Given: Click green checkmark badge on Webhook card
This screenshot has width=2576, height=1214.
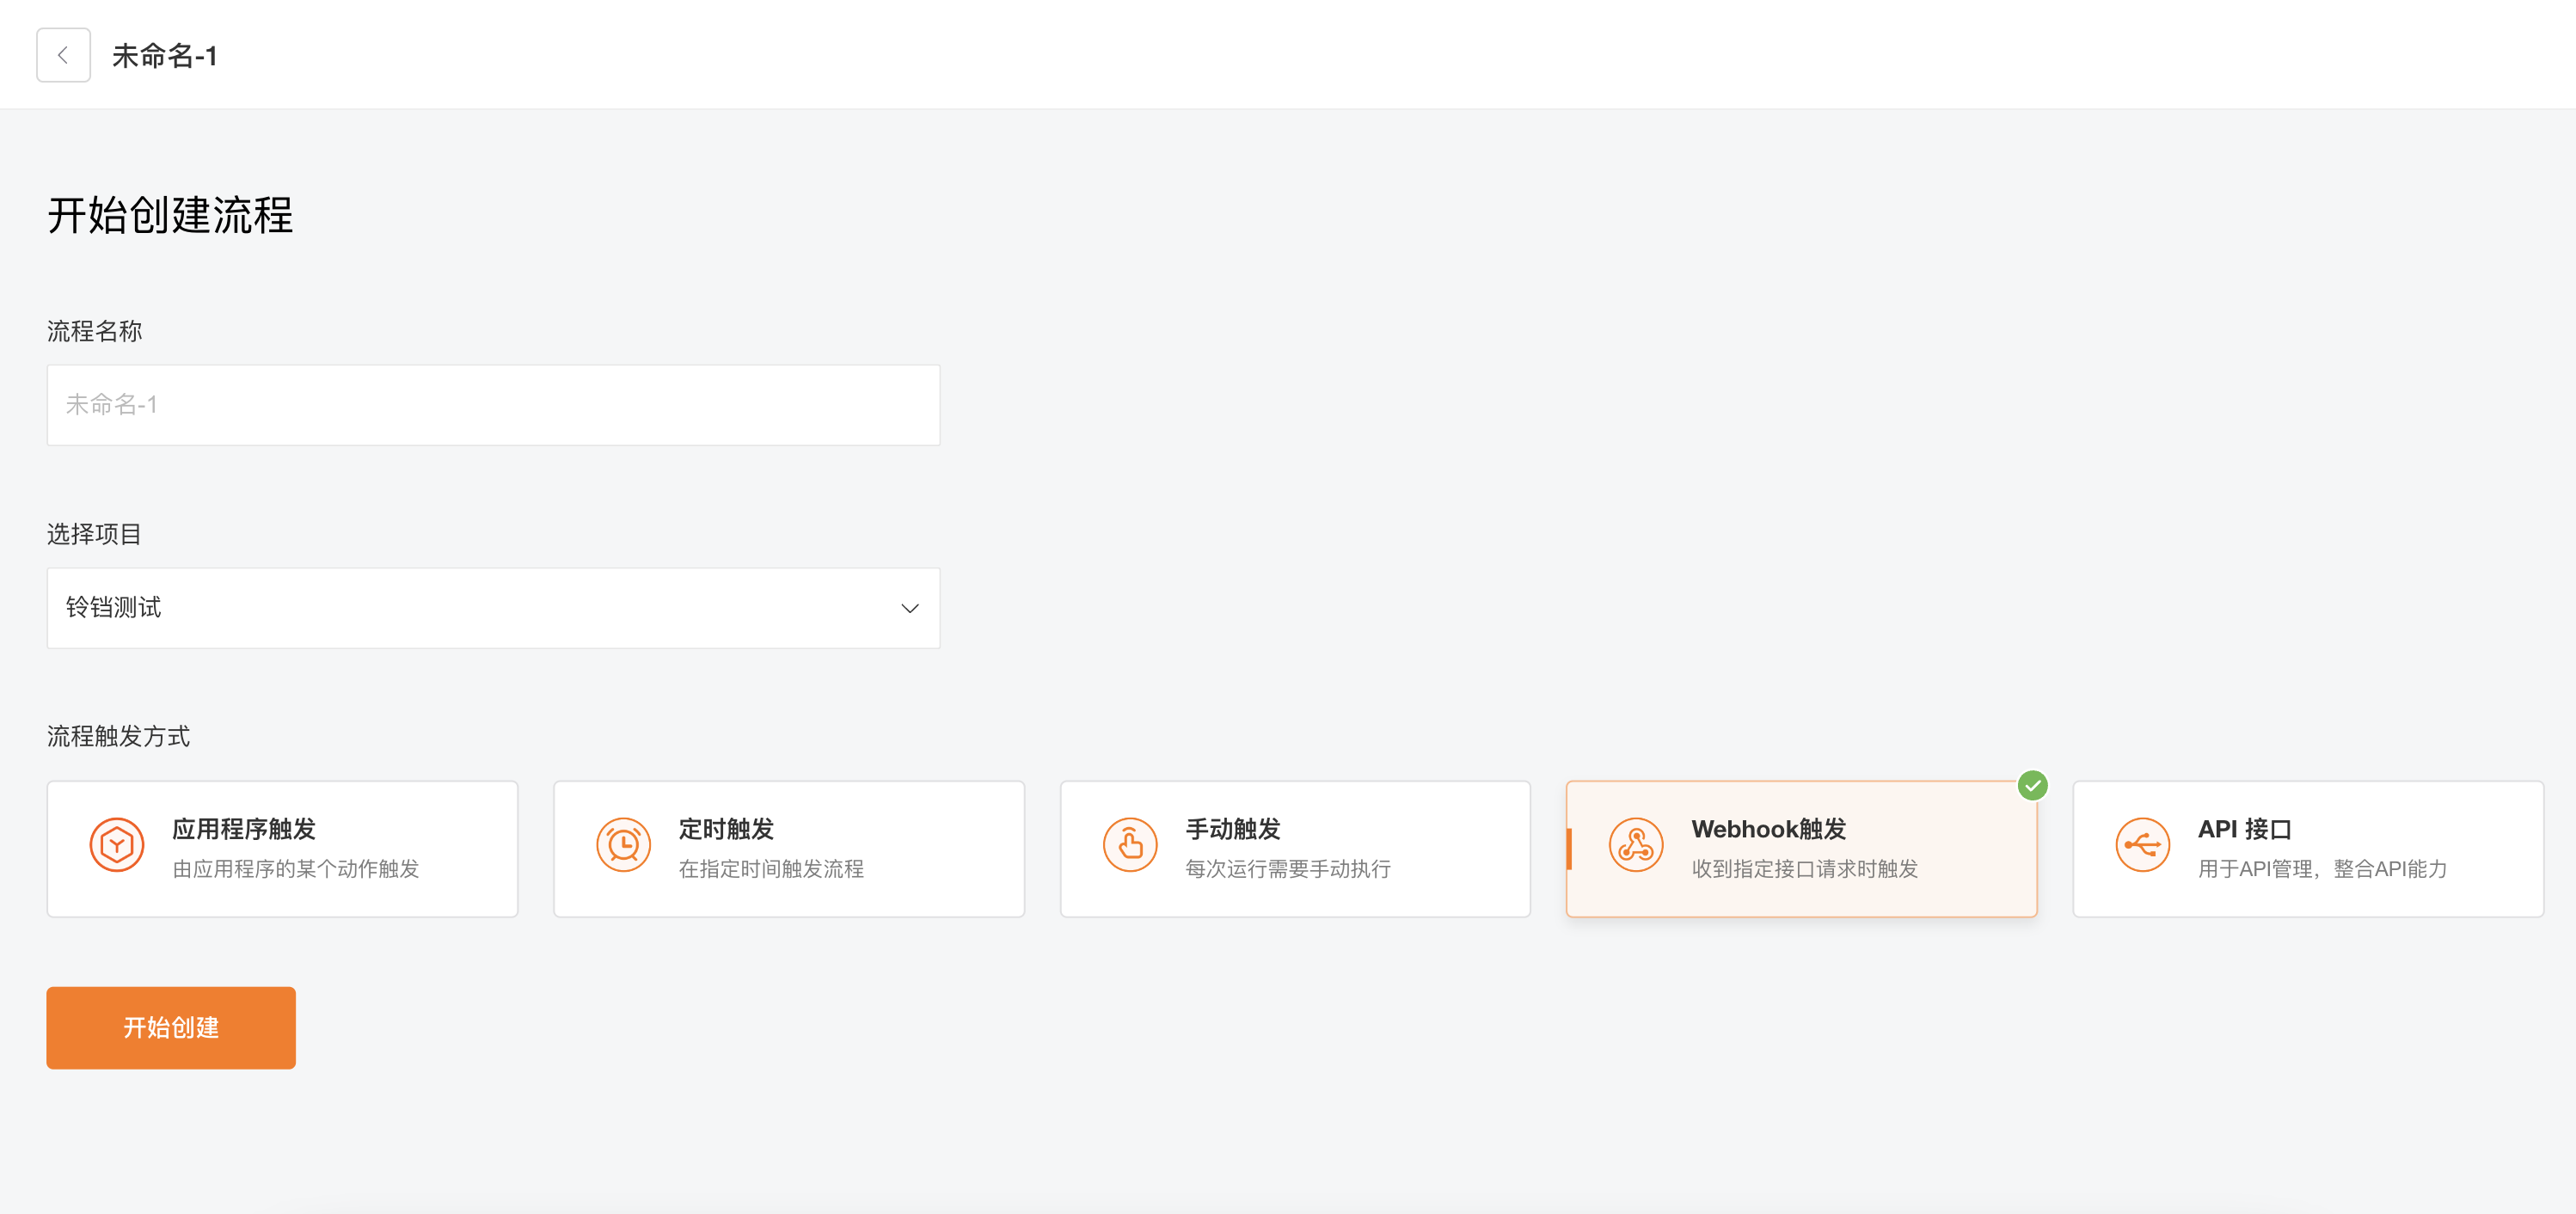Looking at the screenshot, I should coord(2032,786).
